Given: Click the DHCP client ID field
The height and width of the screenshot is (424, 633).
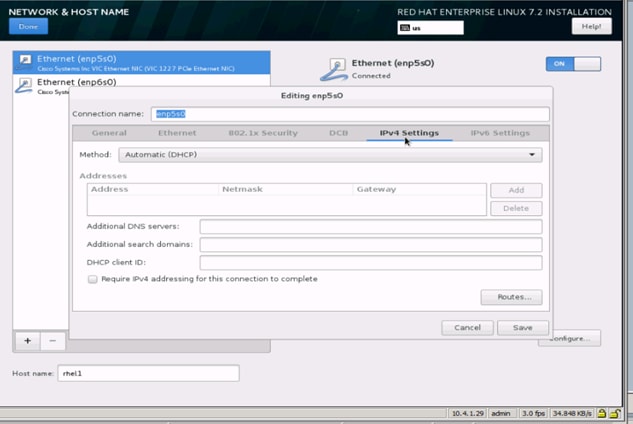Looking at the screenshot, I should click(371, 262).
